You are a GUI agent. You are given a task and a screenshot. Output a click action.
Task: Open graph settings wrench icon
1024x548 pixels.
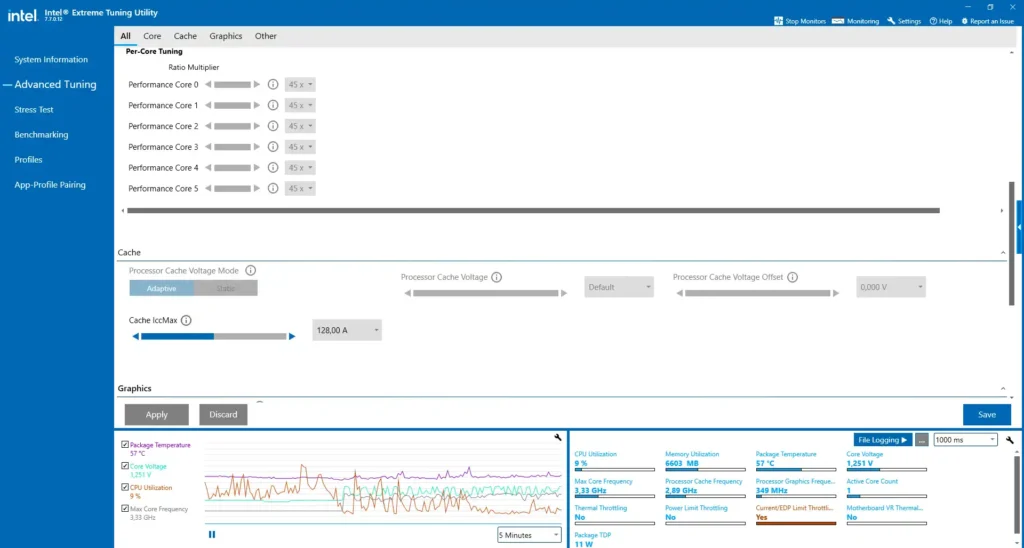point(558,438)
